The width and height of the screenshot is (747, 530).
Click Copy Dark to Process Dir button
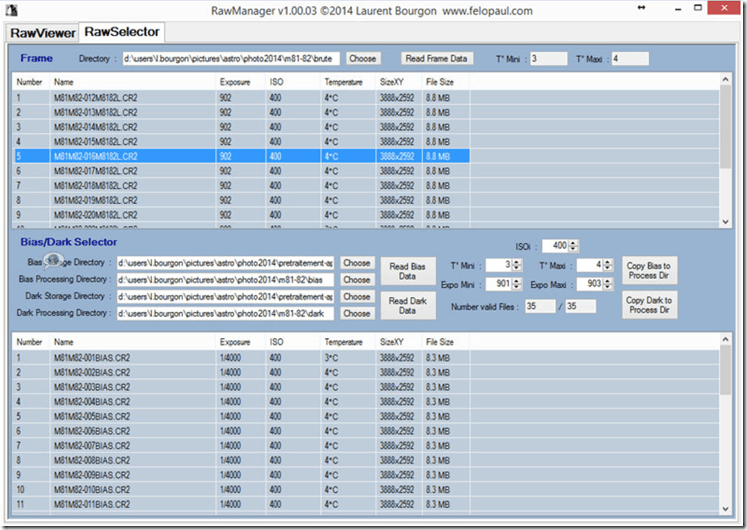pyautogui.click(x=649, y=305)
